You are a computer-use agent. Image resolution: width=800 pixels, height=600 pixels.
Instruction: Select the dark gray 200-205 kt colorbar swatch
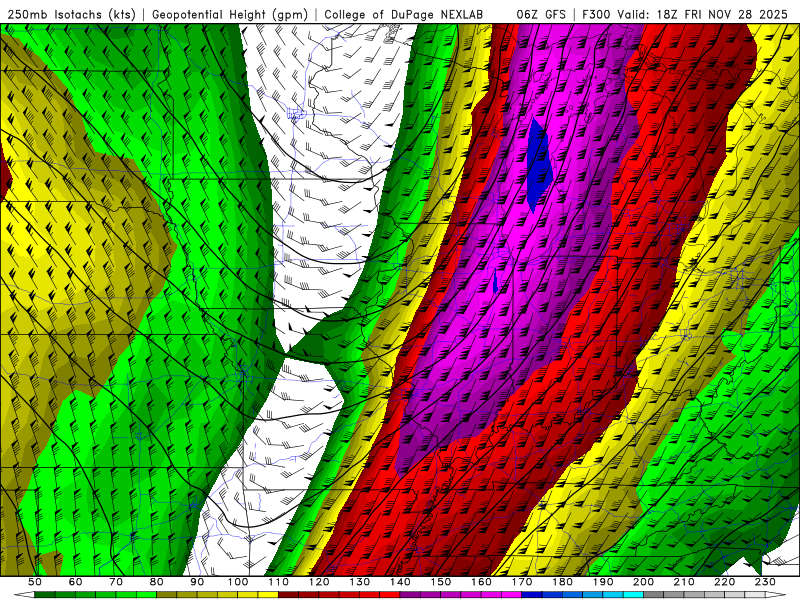click(x=654, y=595)
